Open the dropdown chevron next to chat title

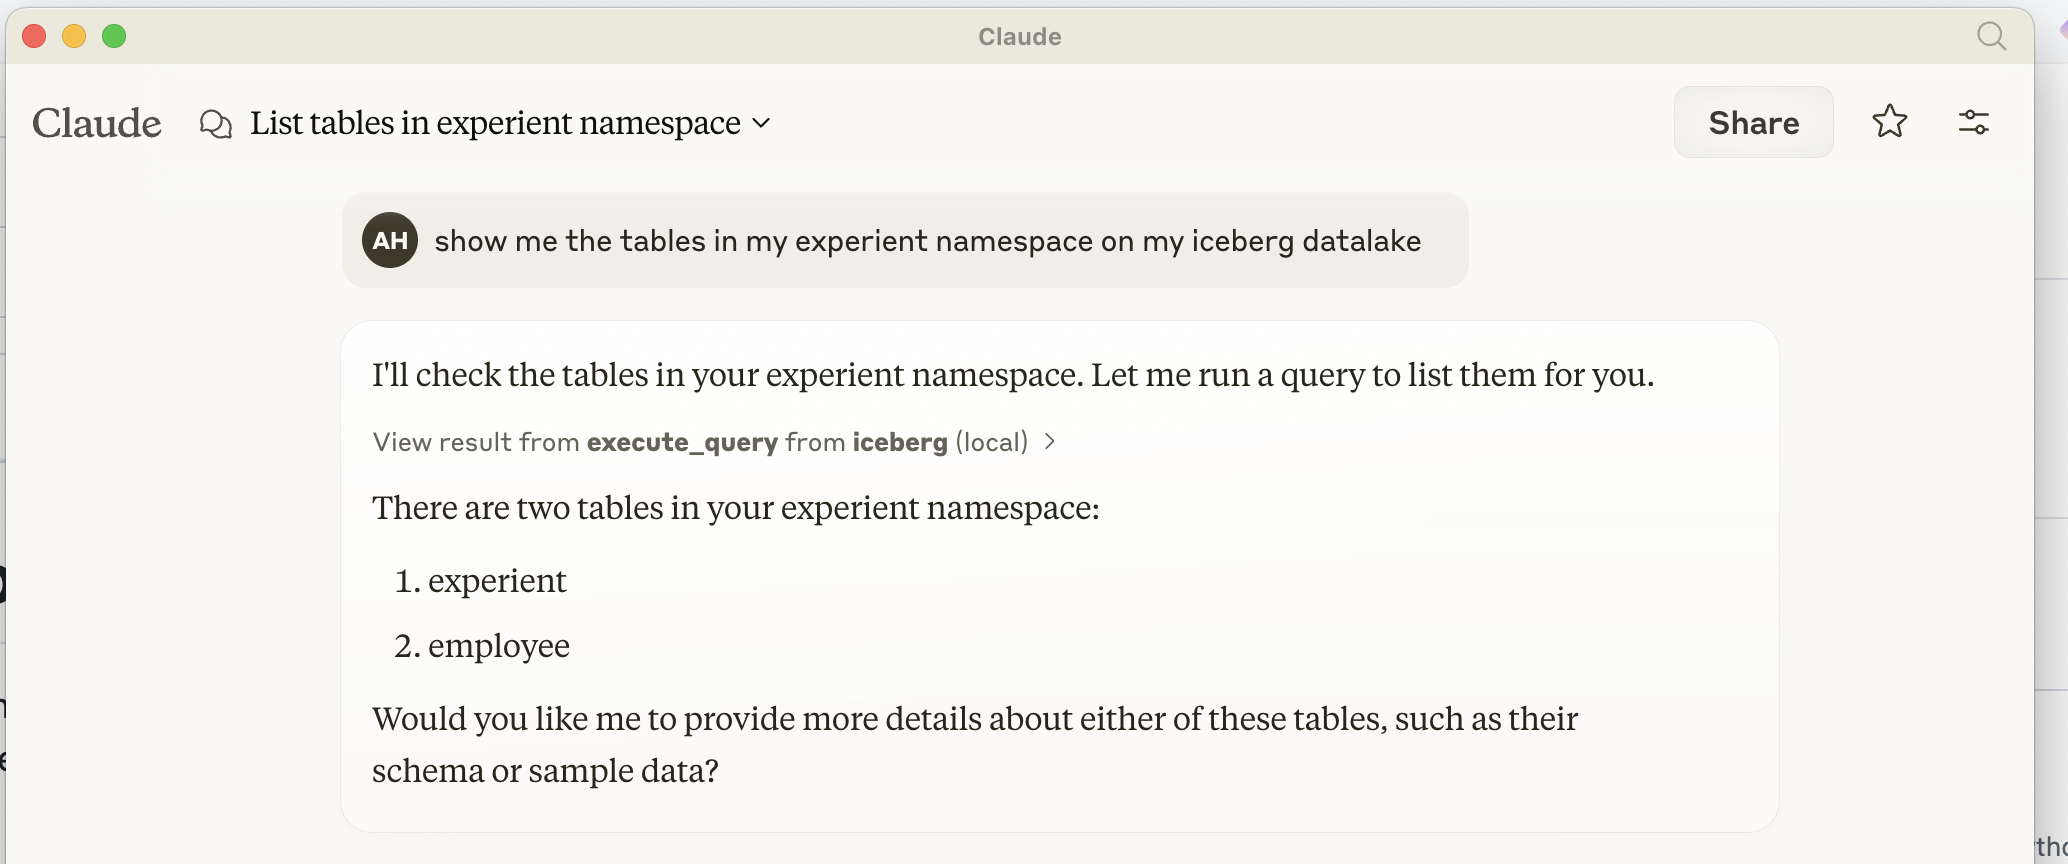[x=762, y=123]
